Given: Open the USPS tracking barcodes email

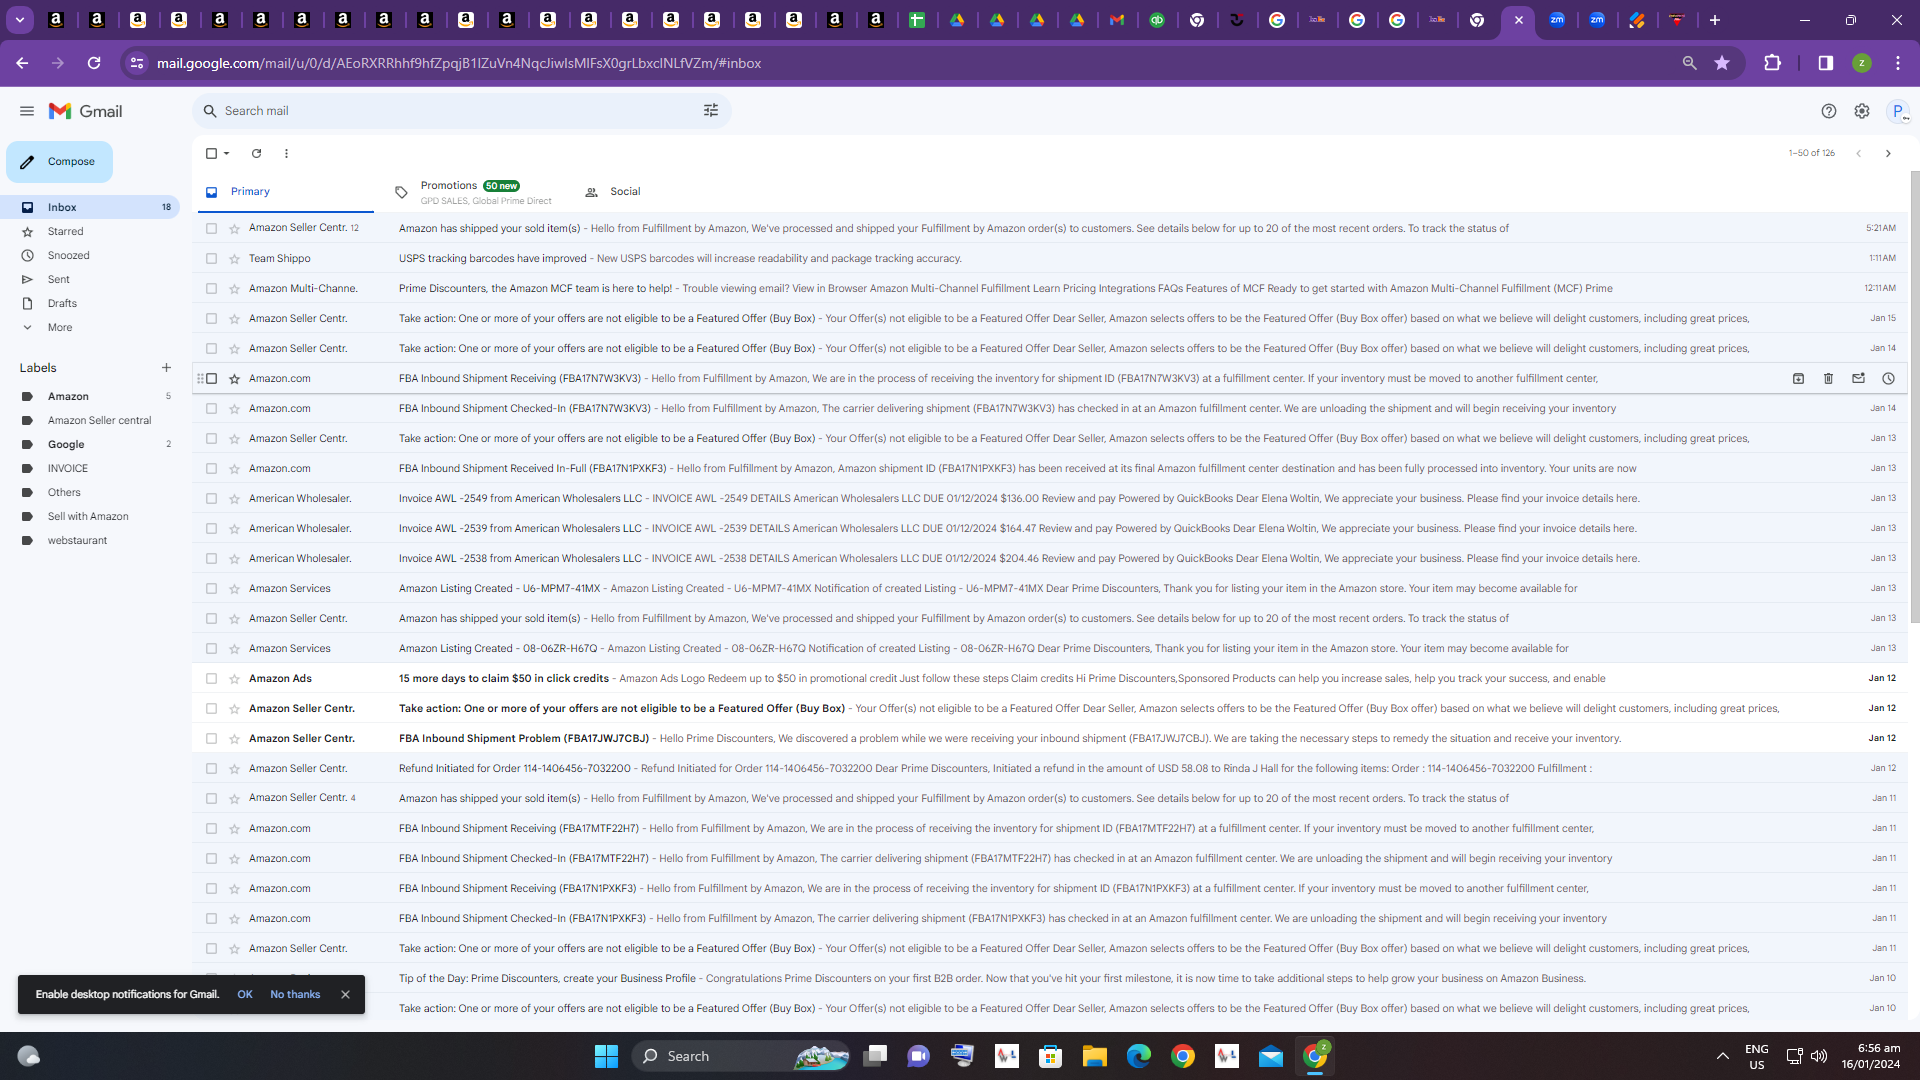Looking at the screenshot, I should (x=1050, y=258).
